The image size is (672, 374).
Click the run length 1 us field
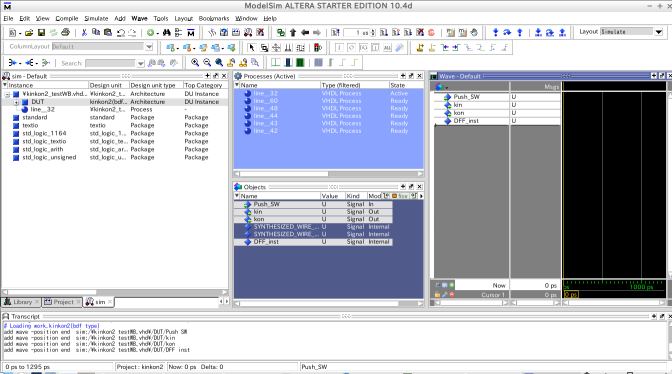tap(357, 33)
